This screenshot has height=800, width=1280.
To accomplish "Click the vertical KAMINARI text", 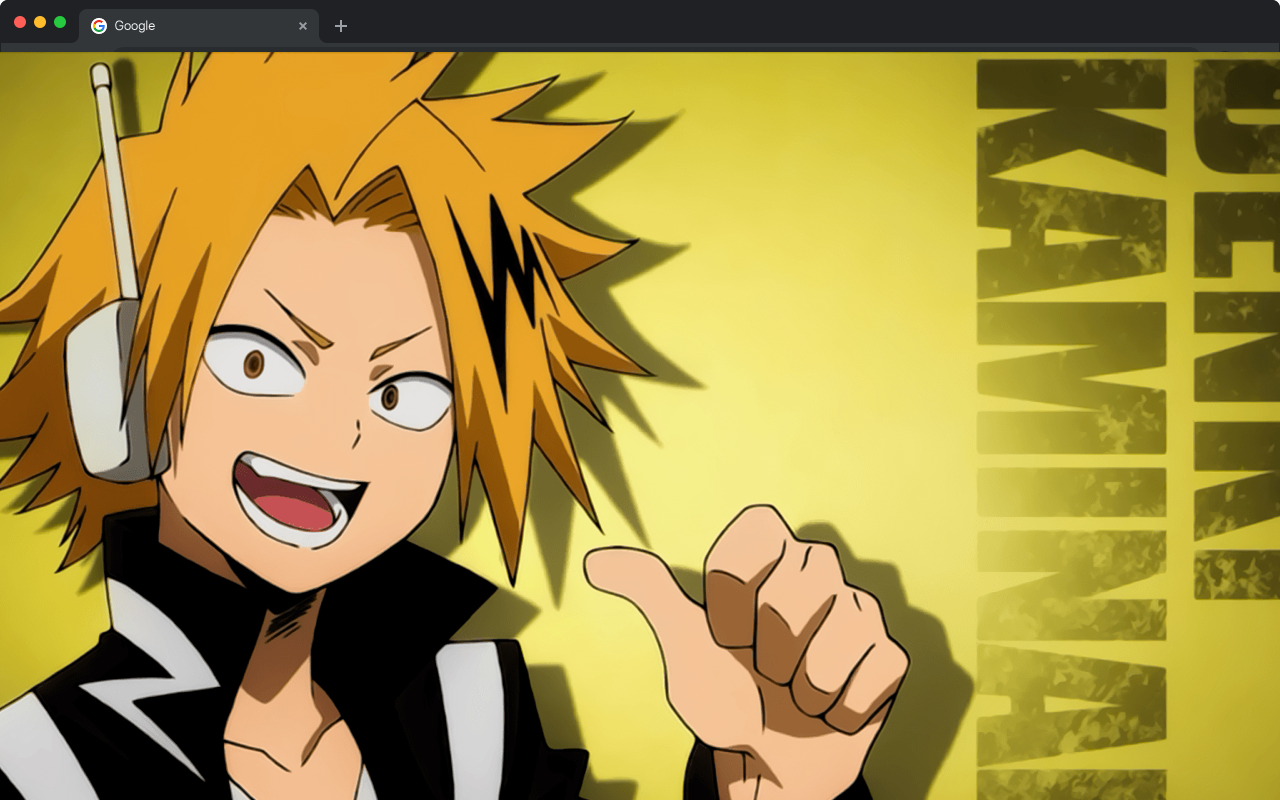I will pos(1070,420).
